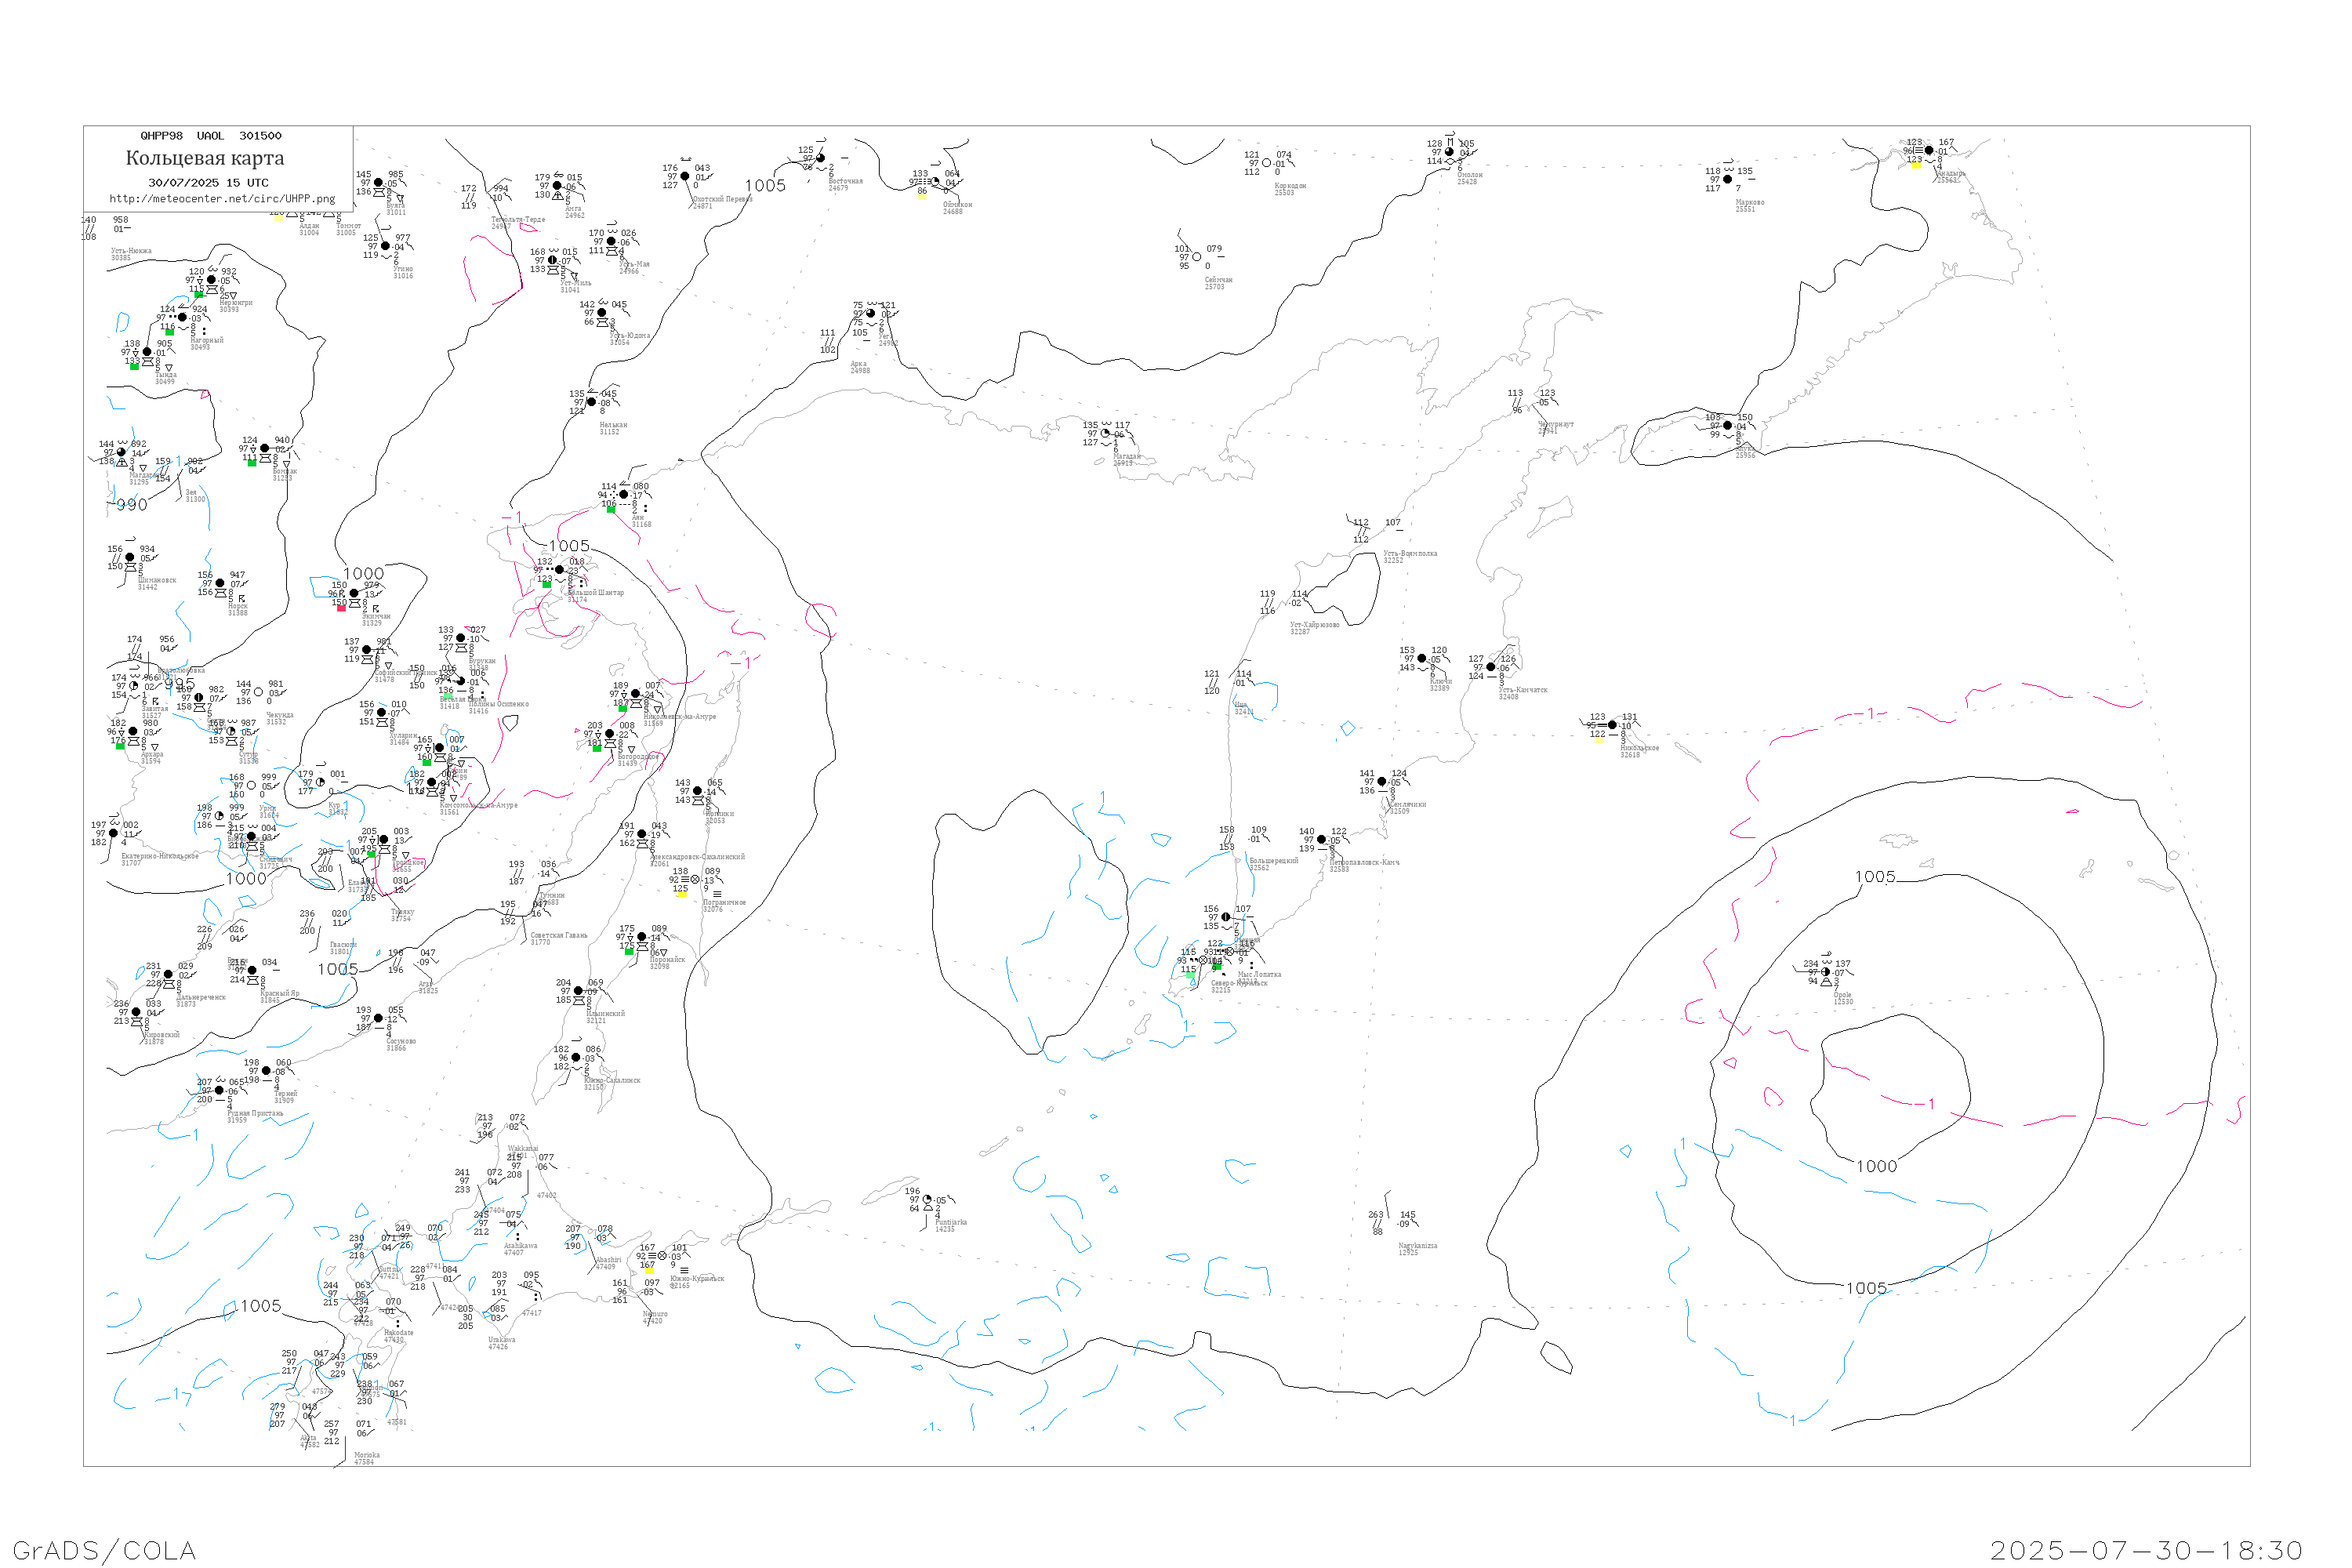
Task: Click the partly filled Магдагачи station circle
Action: point(122,452)
